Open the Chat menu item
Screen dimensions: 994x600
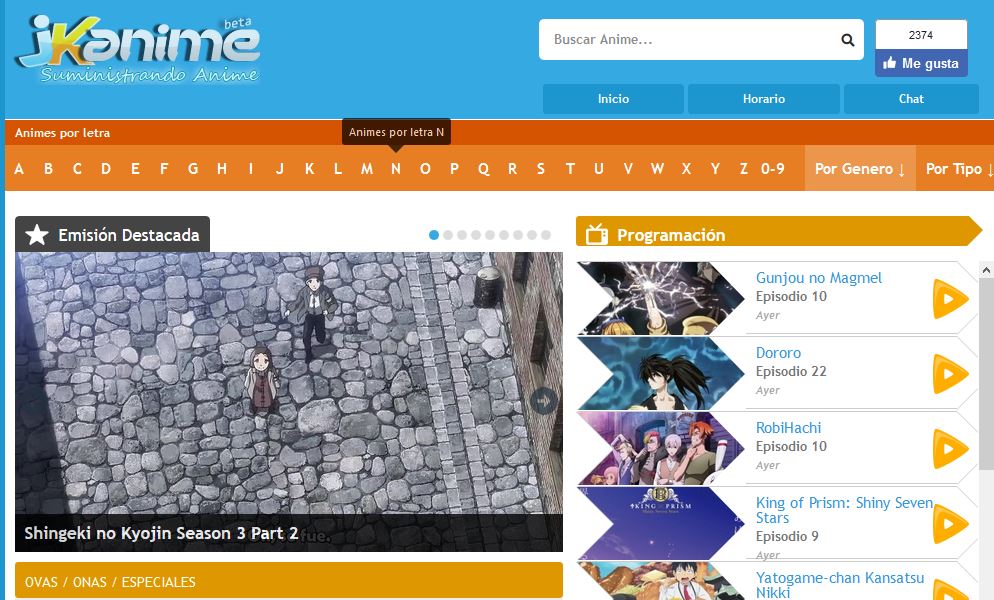click(x=910, y=99)
